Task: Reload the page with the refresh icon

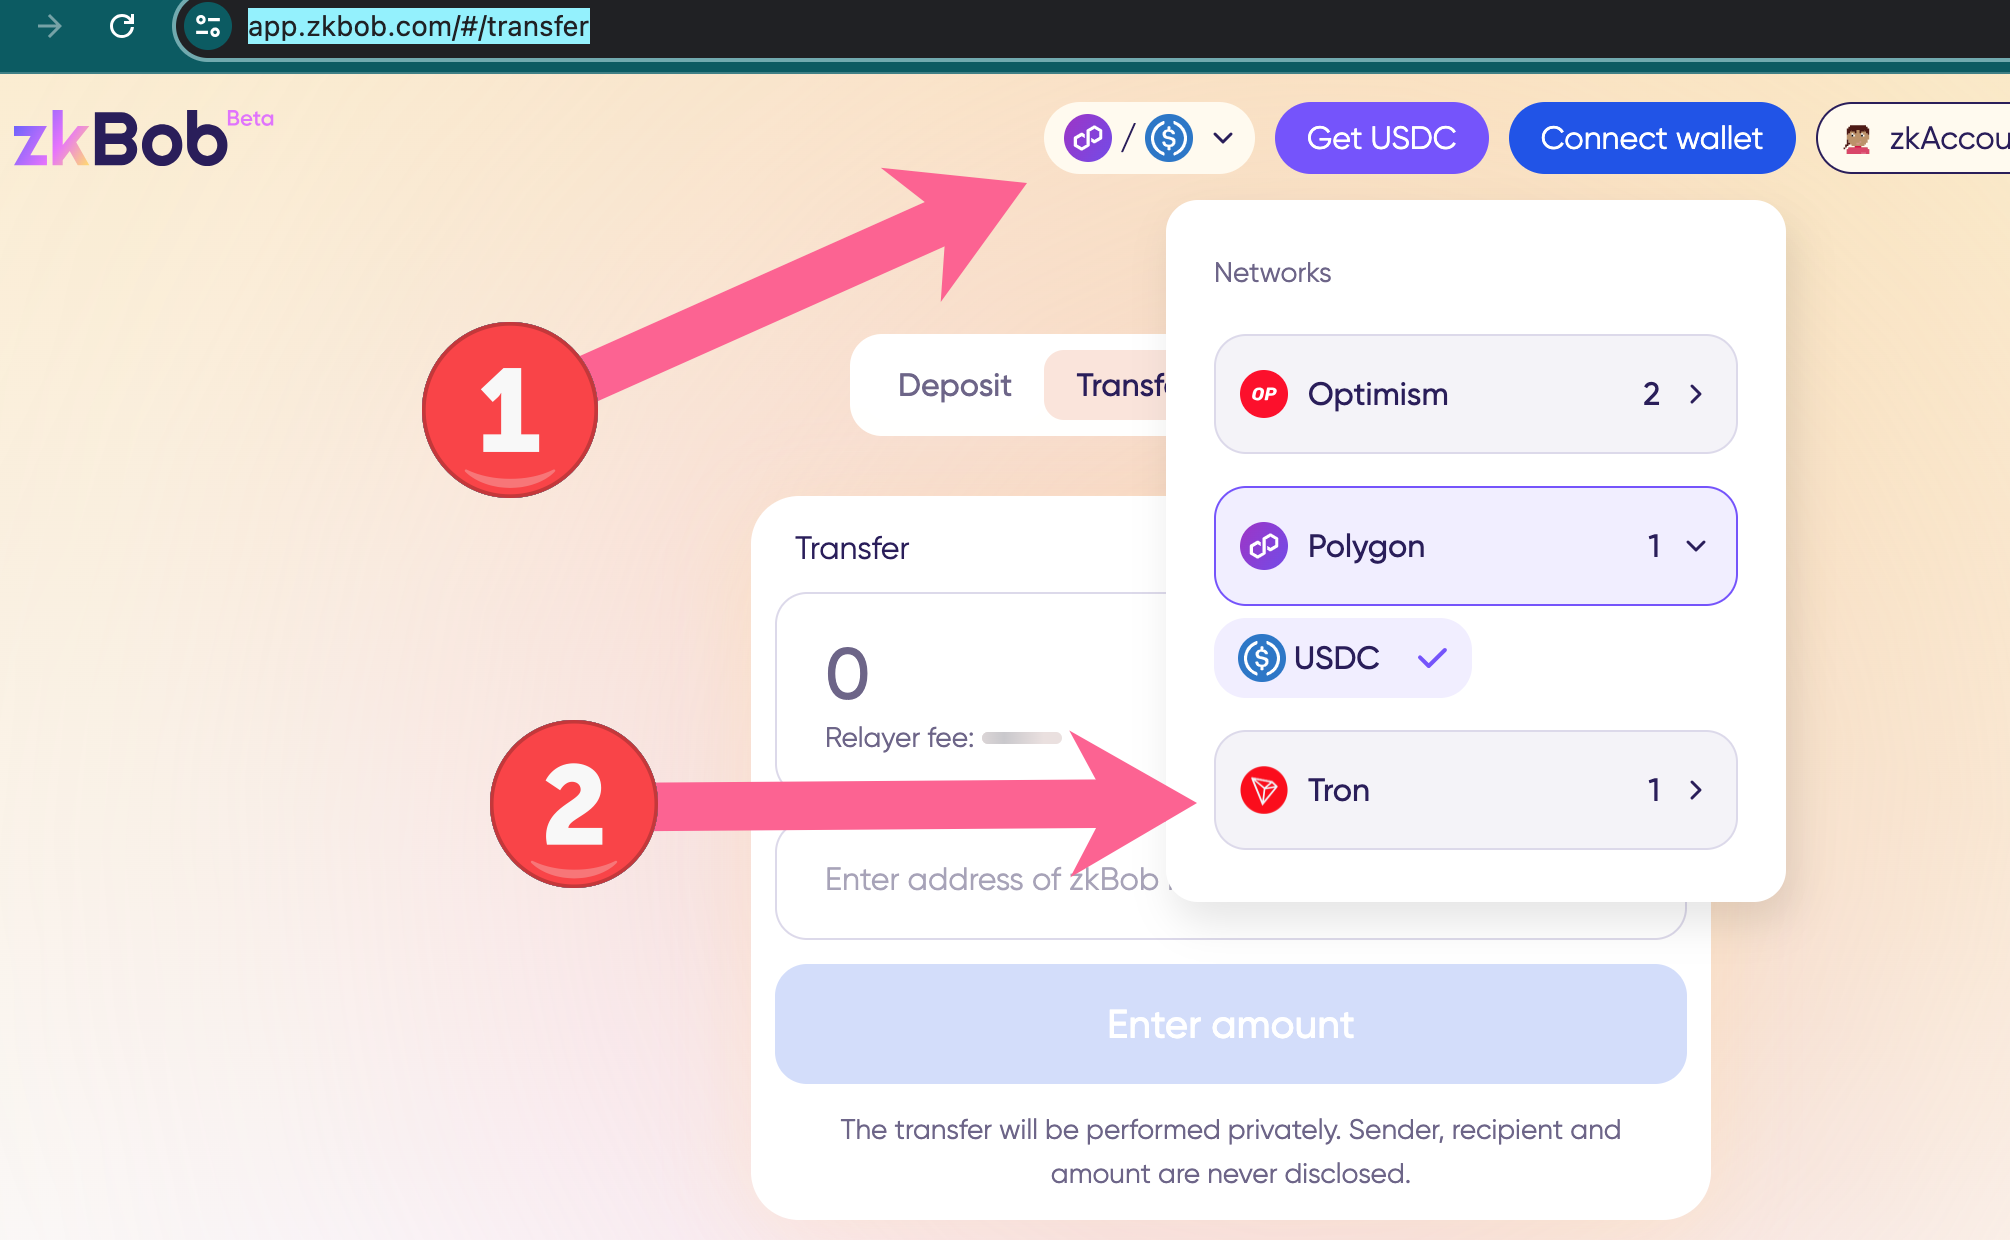Action: click(122, 26)
